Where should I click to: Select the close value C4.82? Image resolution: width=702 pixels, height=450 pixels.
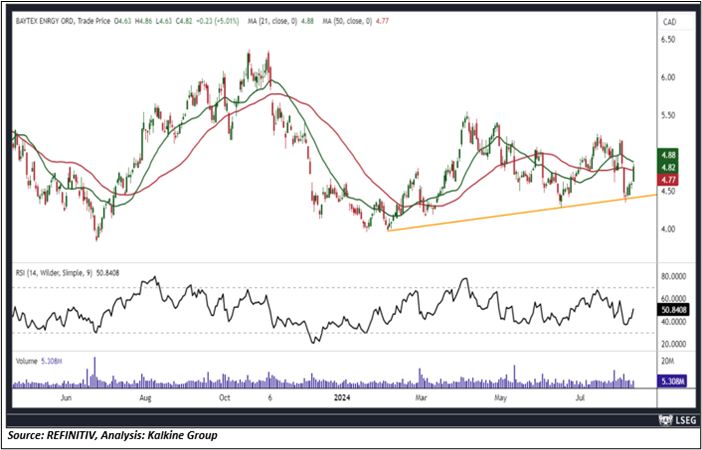(185, 21)
